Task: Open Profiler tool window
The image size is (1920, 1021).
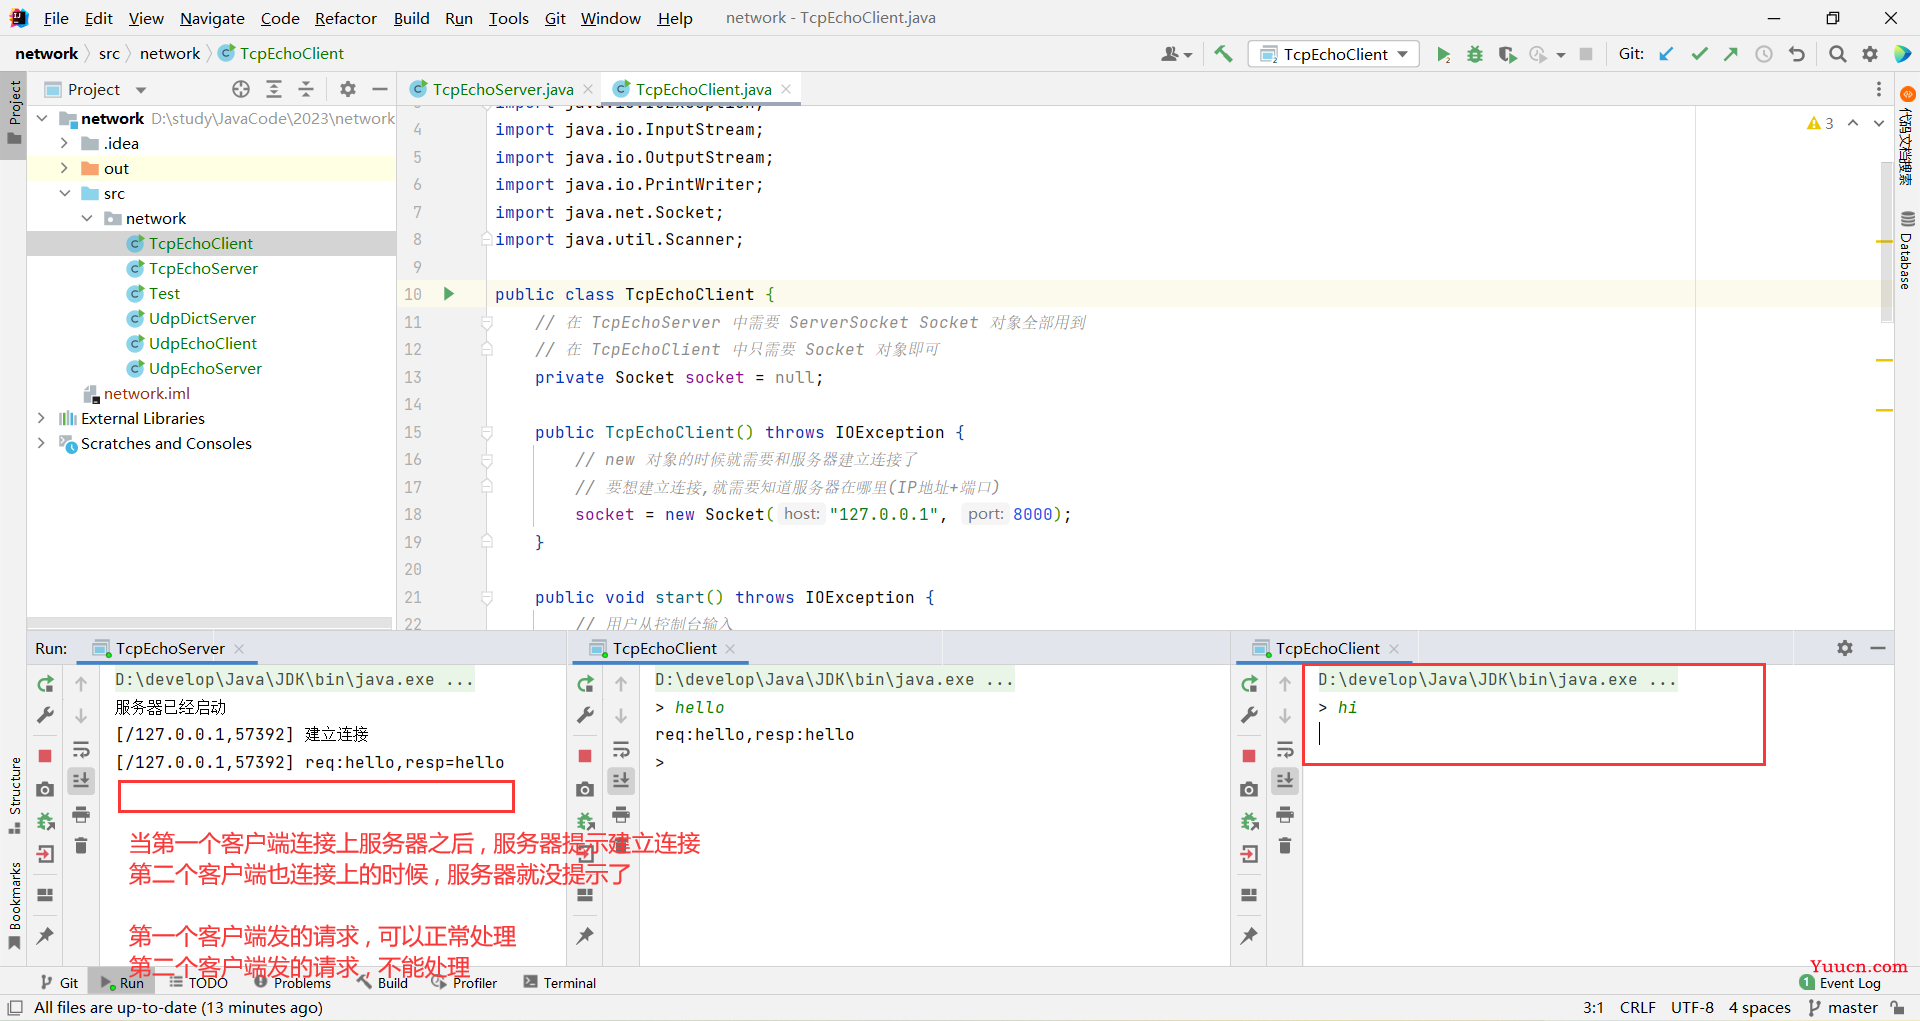Action: click(464, 983)
